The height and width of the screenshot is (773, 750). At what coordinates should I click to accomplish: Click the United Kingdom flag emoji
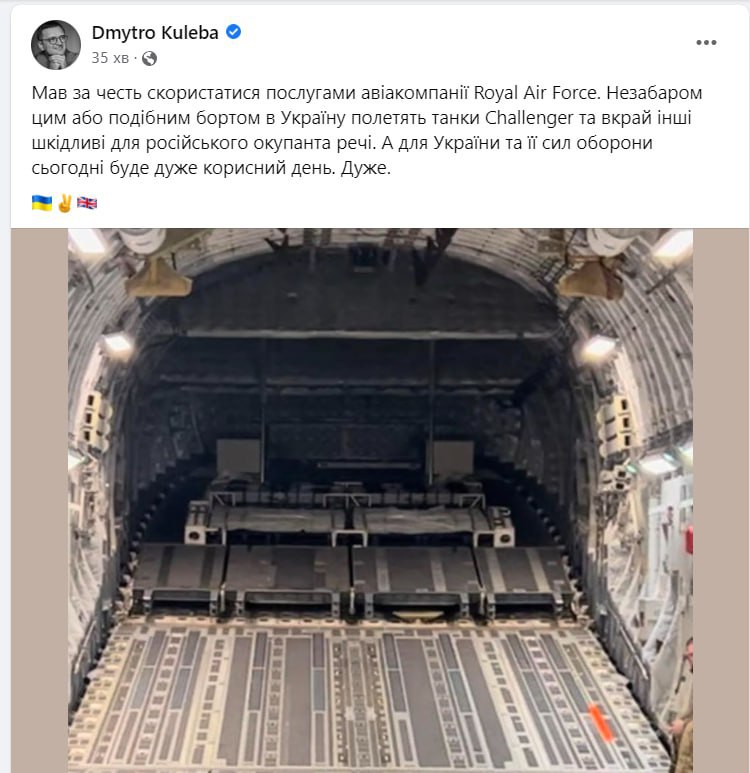tap(87, 202)
